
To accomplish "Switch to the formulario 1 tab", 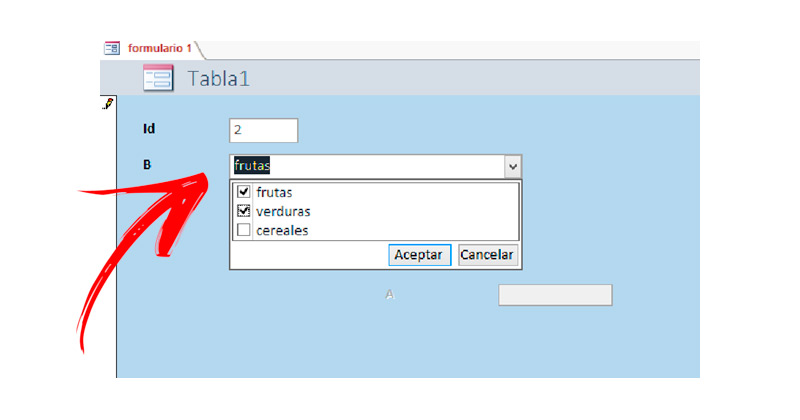I will [159, 48].
